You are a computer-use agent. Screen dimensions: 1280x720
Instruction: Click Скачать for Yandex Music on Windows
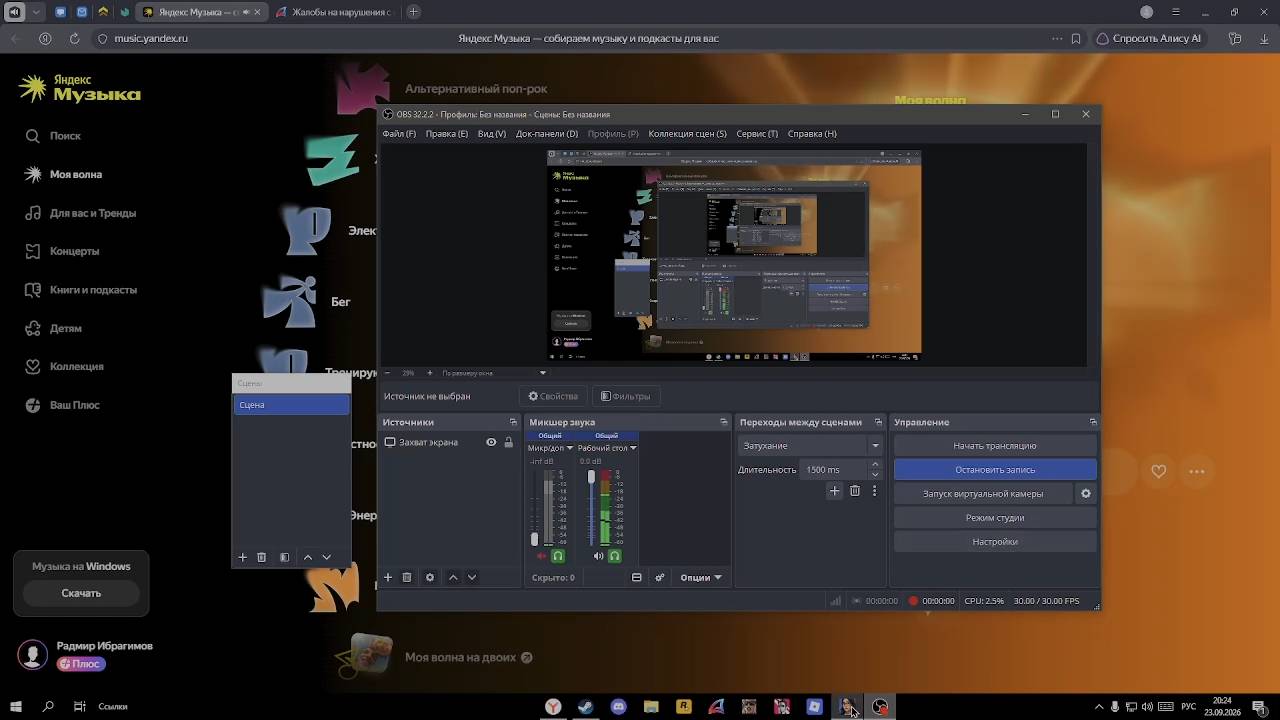click(81, 593)
